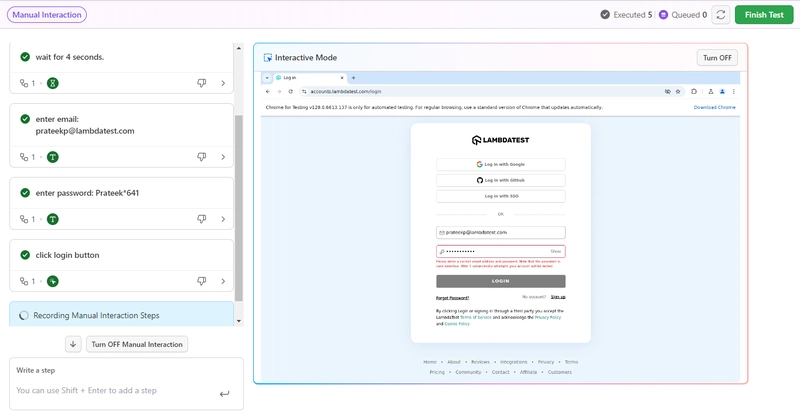Click the gray LOGIN button
The width and height of the screenshot is (800, 419).
click(501, 281)
